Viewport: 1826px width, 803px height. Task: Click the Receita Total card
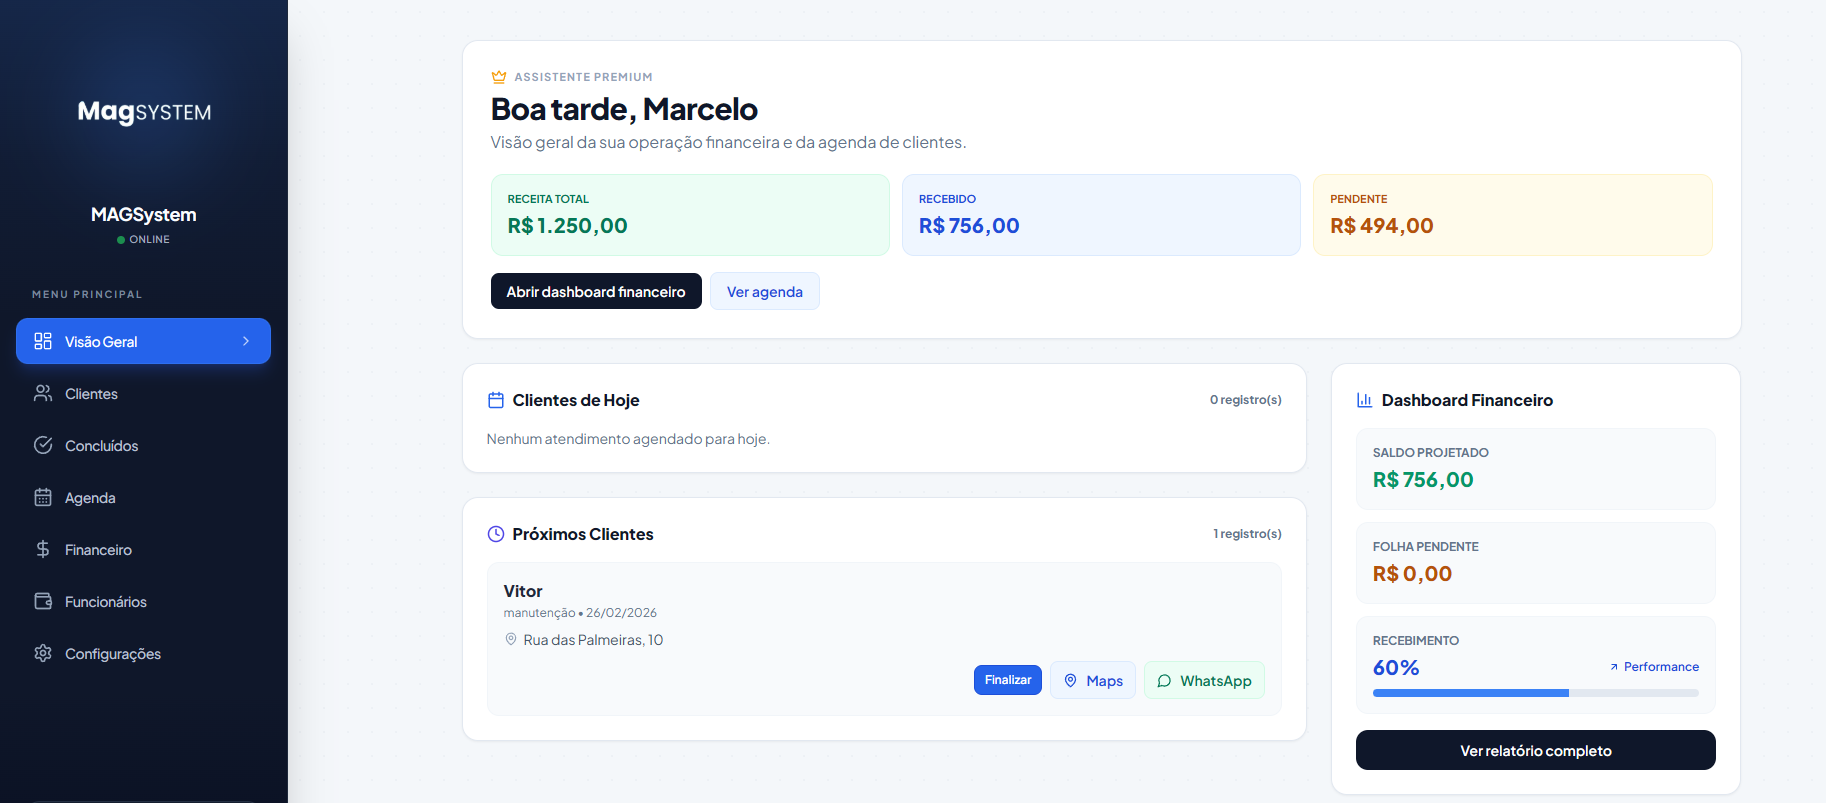click(x=690, y=215)
